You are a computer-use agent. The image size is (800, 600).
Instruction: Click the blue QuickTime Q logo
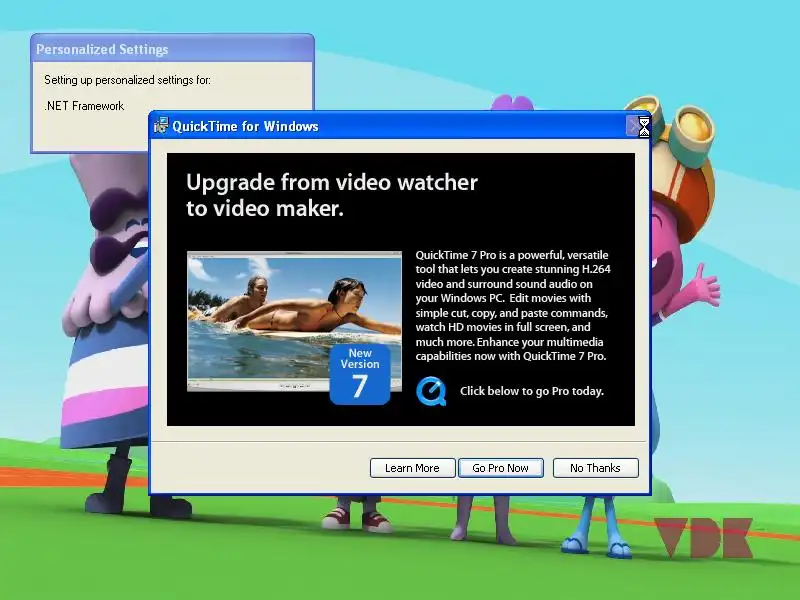point(431,391)
